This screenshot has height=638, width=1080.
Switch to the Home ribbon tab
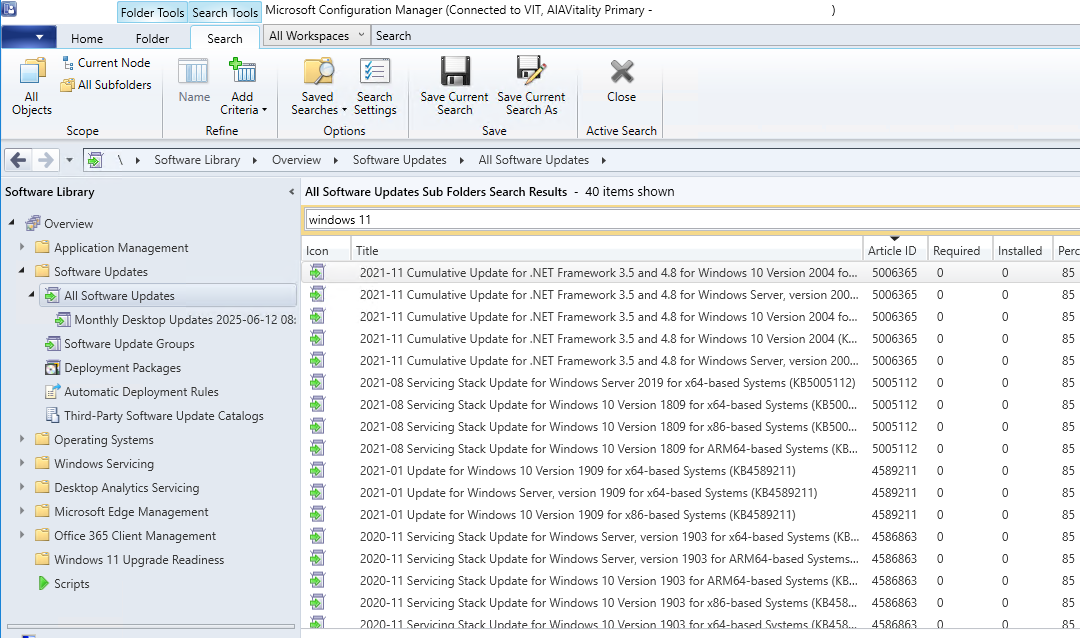click(87, 39)
